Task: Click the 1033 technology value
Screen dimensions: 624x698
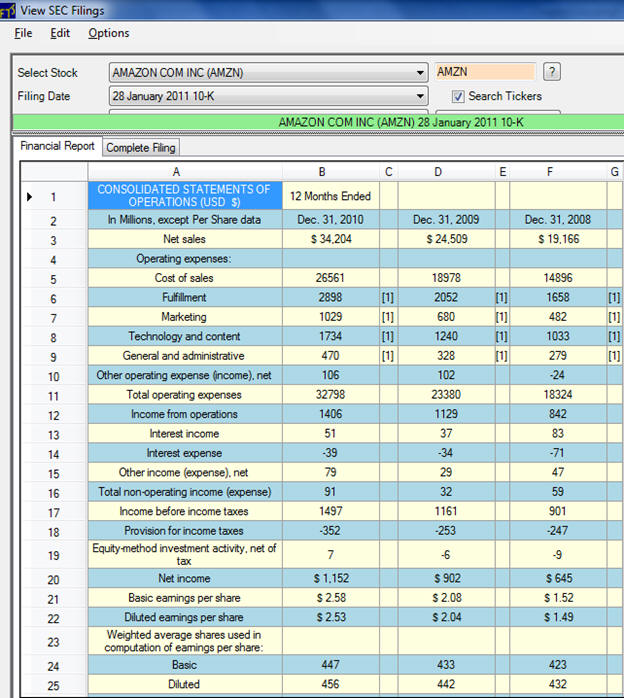Action: click(x=558, y=336)
